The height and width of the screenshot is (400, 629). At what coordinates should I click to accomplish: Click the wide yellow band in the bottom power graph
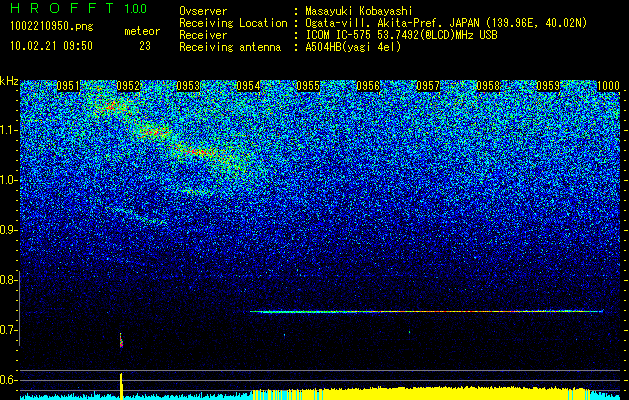coord(421,393)
